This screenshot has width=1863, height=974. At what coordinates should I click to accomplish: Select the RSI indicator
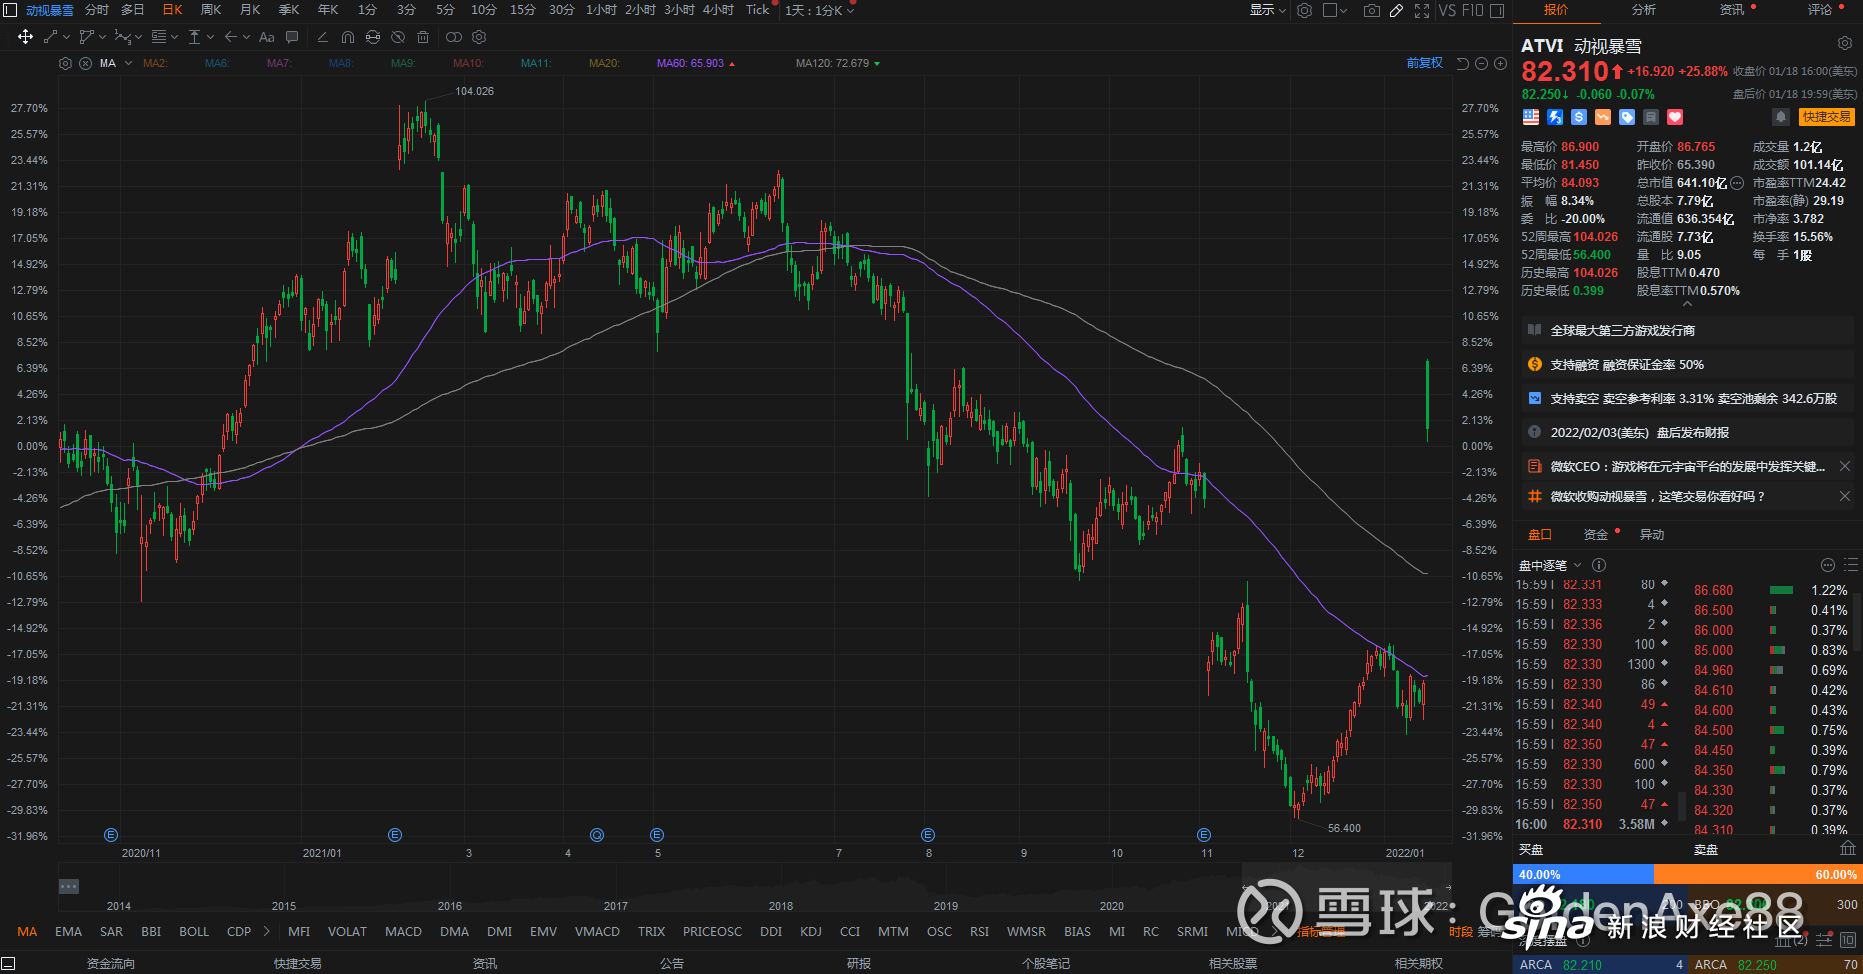click(x=979, y=931)
